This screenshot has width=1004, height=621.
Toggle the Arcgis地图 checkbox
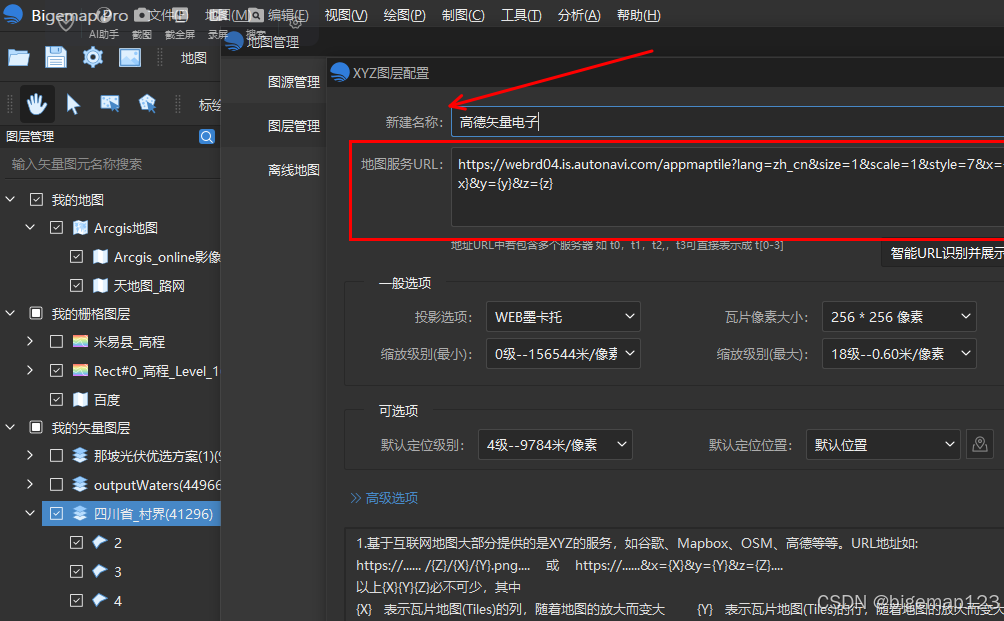pyautogui.click(x=56, y=227)
